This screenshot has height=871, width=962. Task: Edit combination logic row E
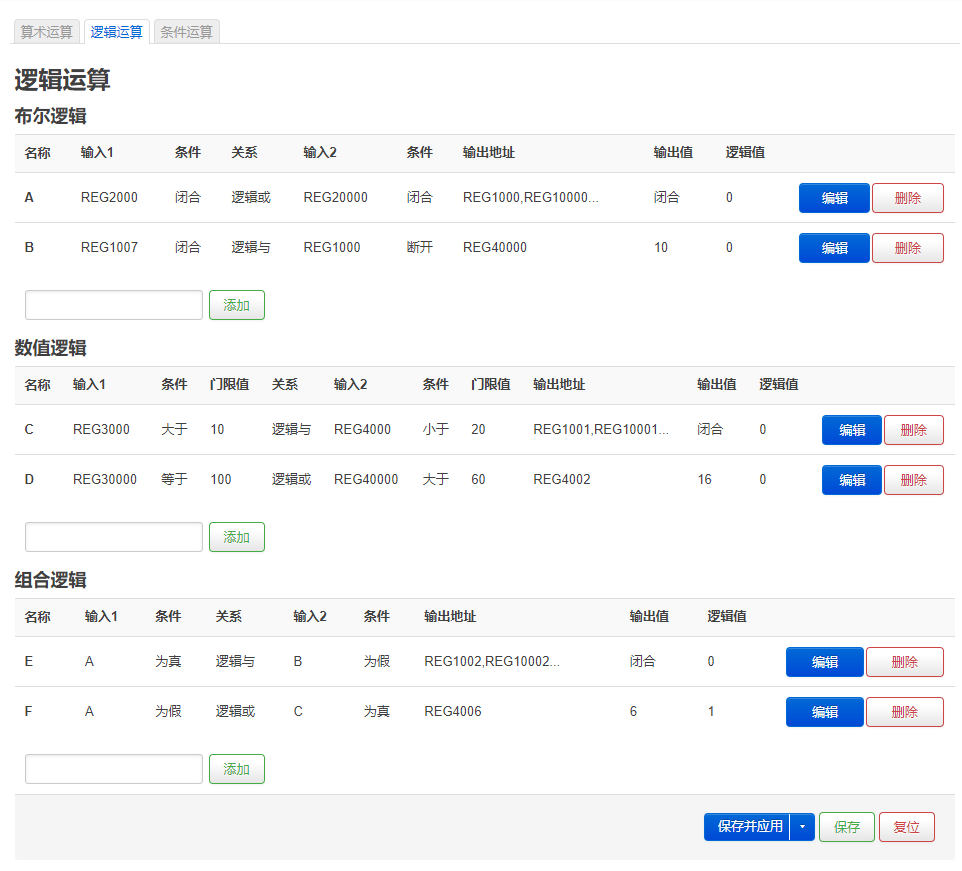[x=825, y=662]
